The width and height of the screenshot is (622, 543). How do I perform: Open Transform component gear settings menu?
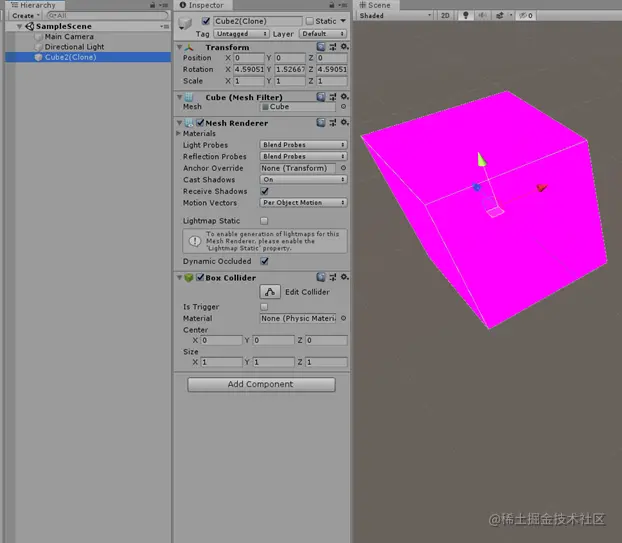point(345,47)
